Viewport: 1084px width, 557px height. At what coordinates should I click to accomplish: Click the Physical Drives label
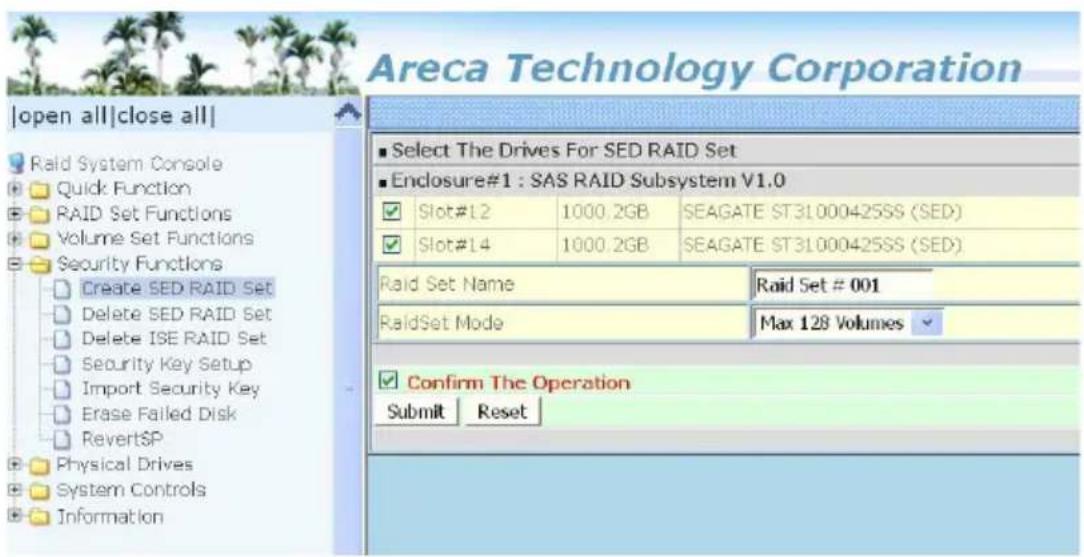(x=124, y=464)
